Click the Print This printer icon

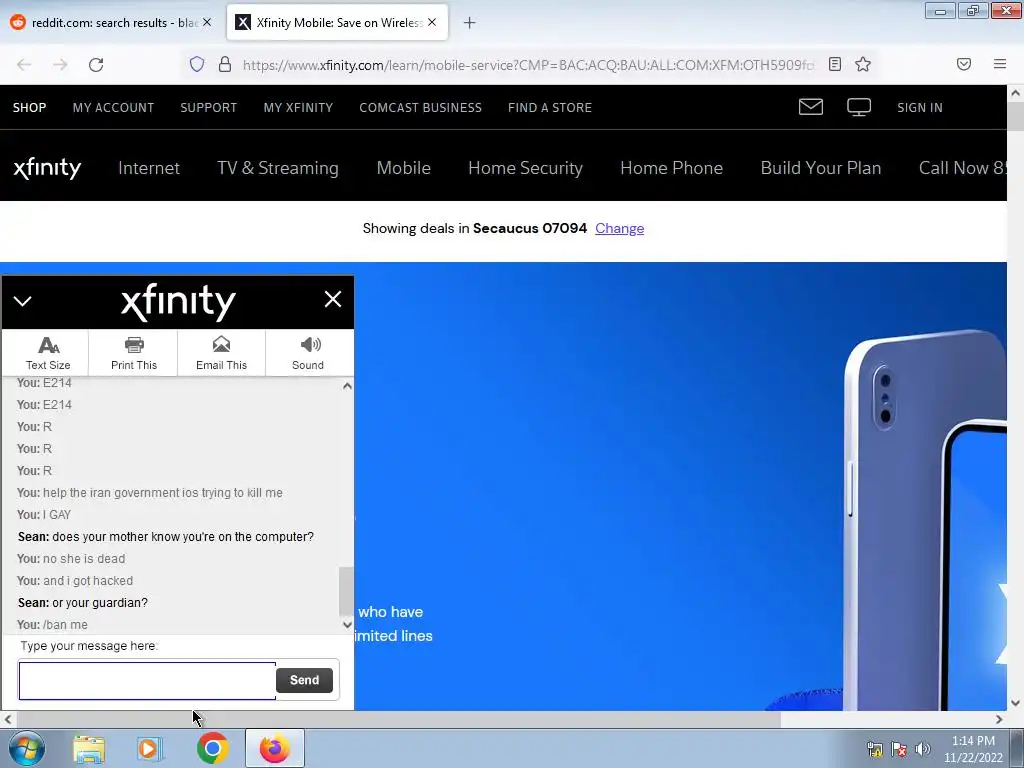coord(134,344)
